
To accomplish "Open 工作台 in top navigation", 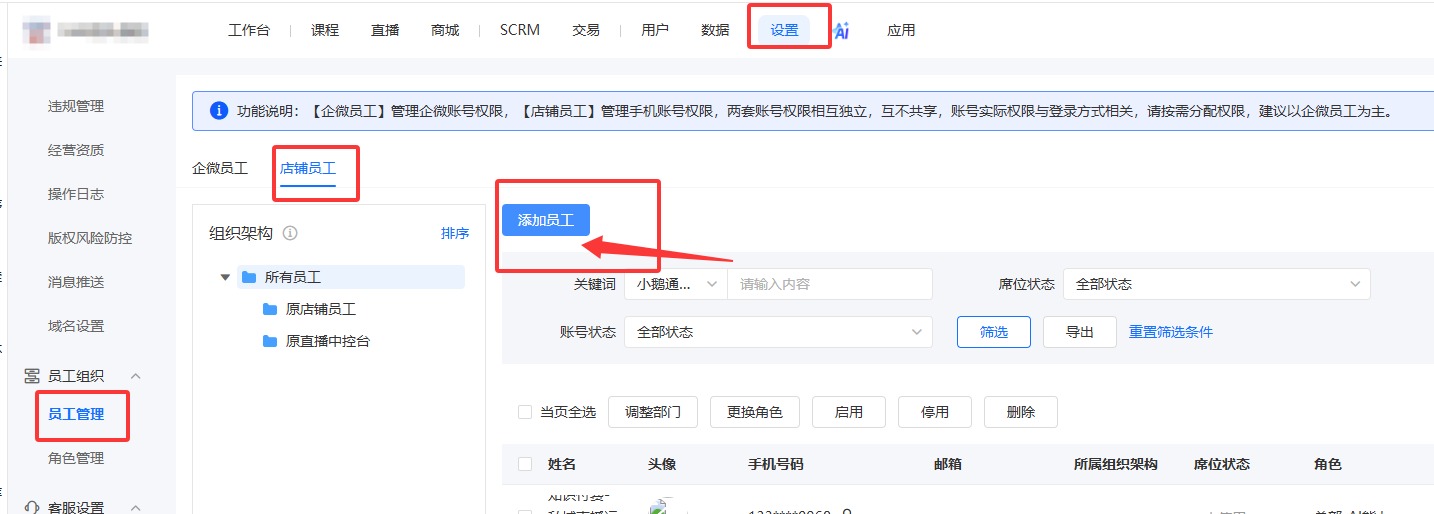I will tap(249, 30).
